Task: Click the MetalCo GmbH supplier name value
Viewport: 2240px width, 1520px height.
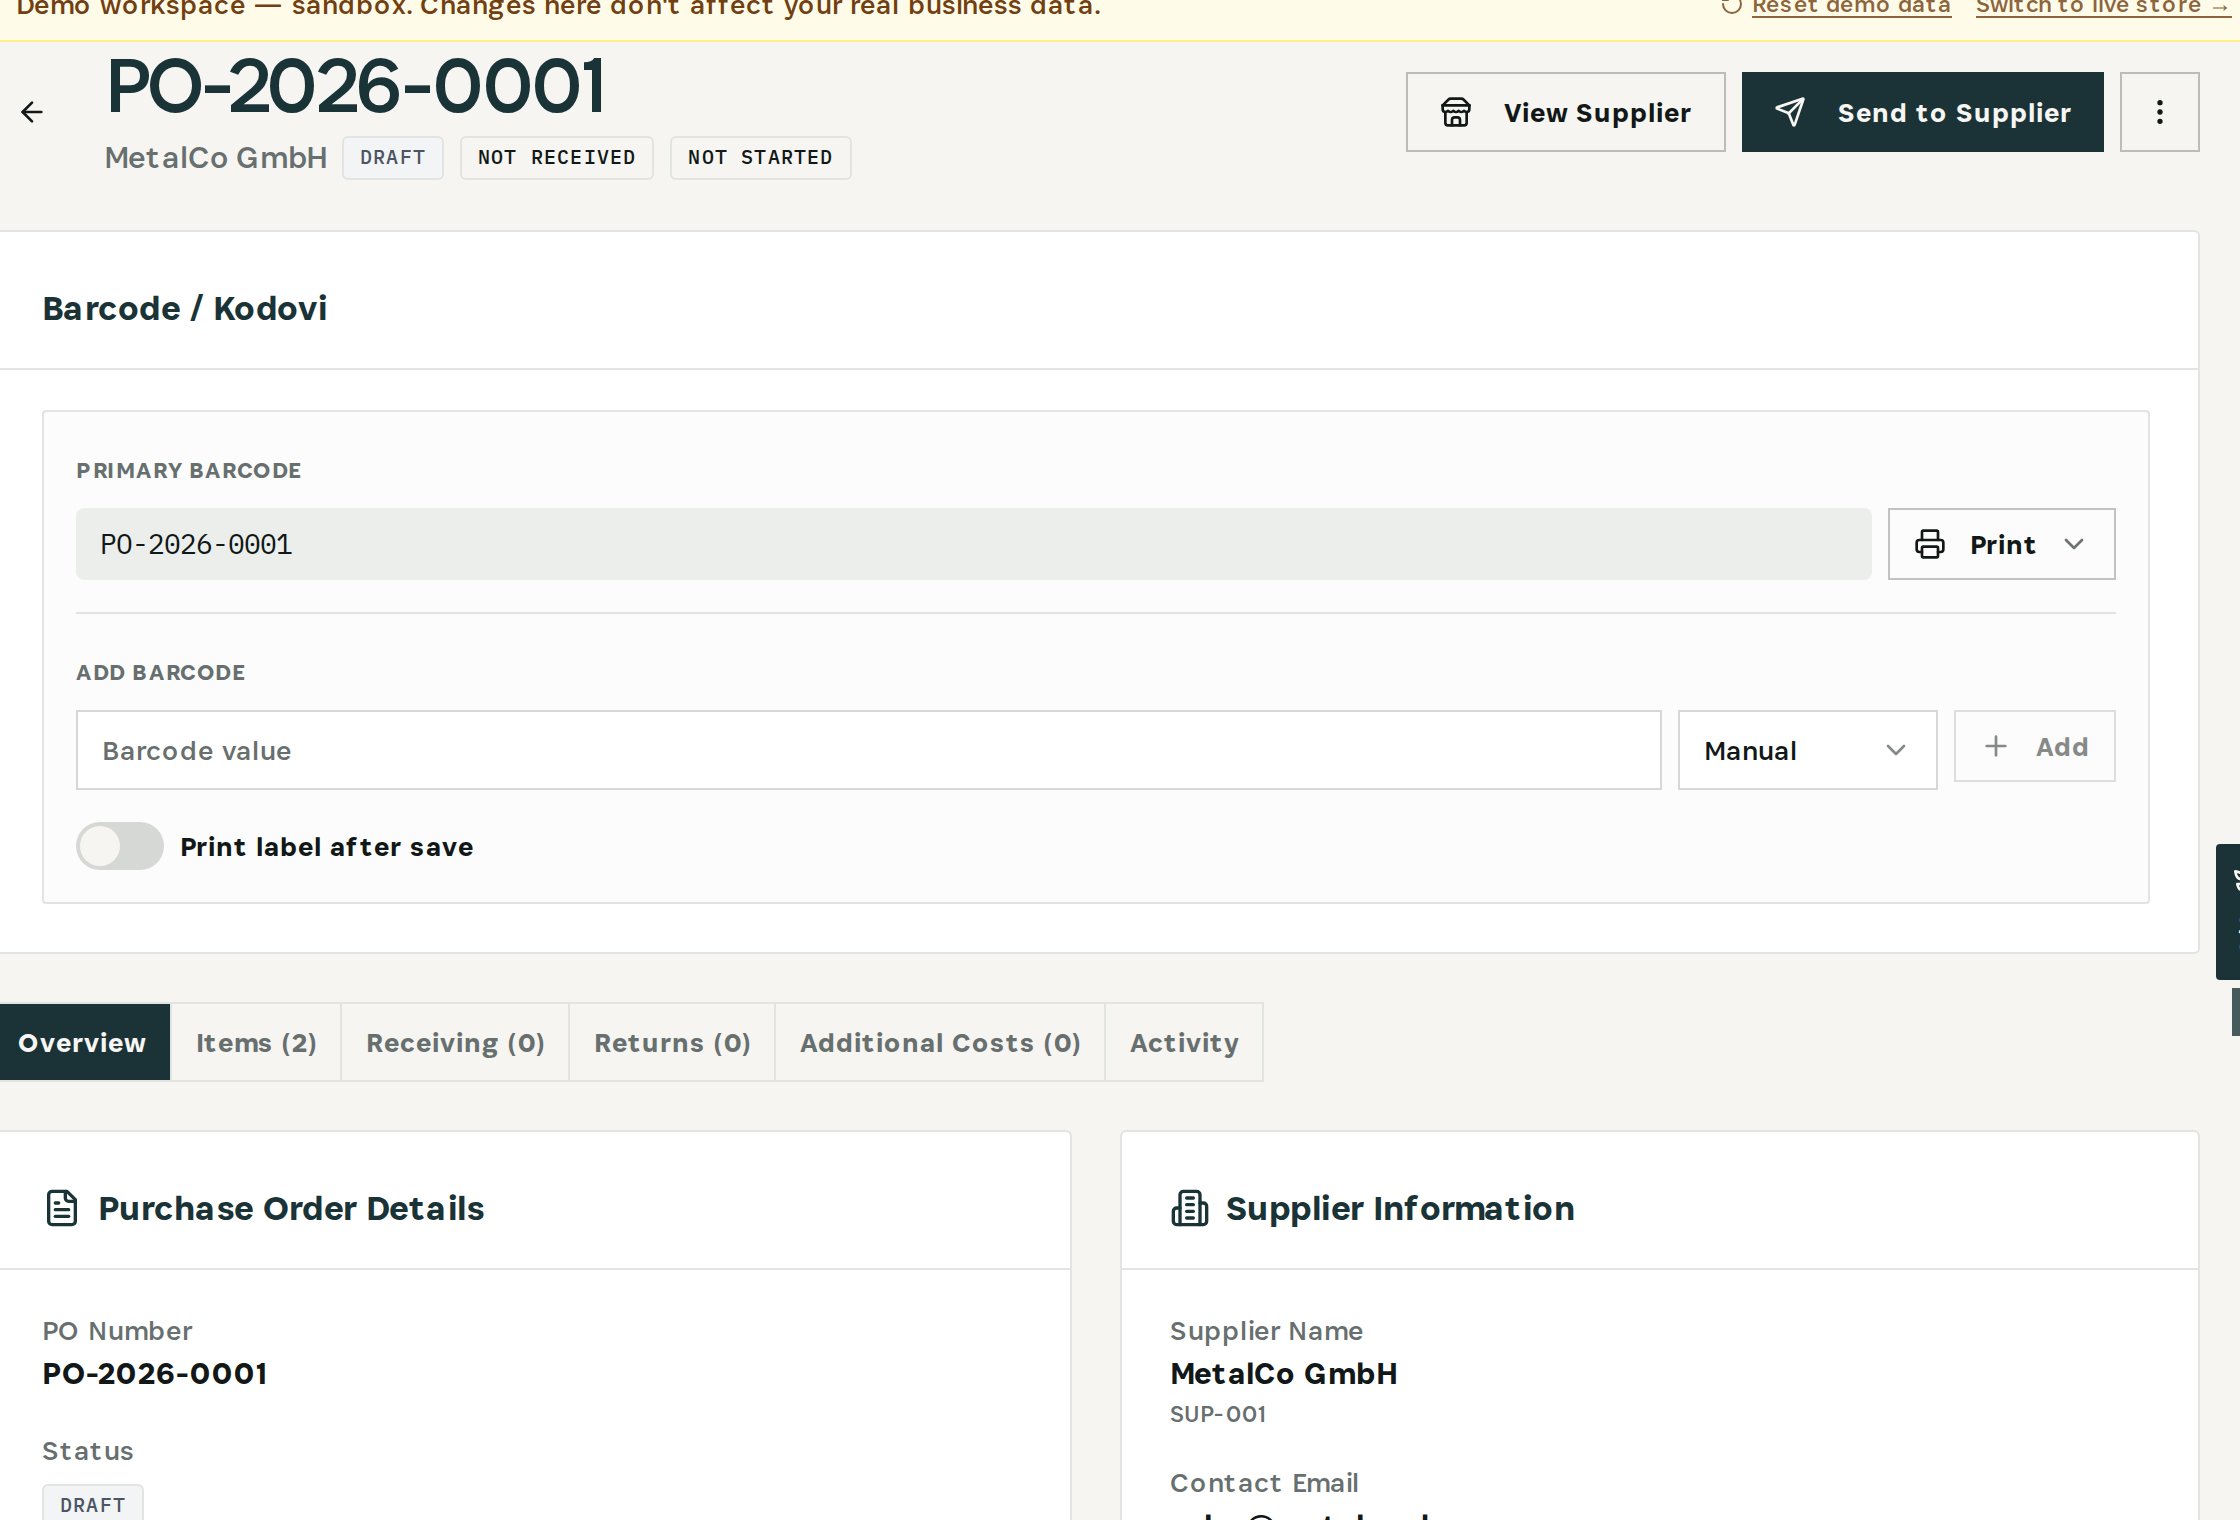Action: [1284, 1373]
